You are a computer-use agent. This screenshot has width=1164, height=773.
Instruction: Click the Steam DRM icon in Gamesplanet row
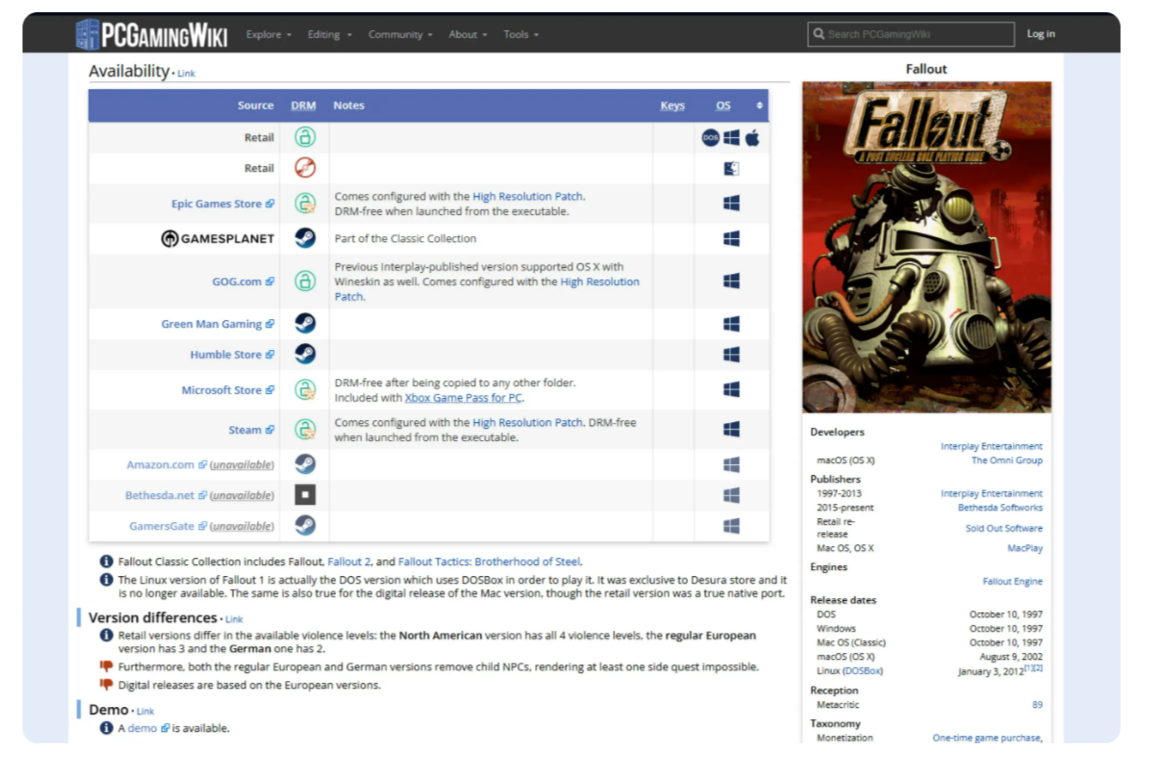(305, 238)
